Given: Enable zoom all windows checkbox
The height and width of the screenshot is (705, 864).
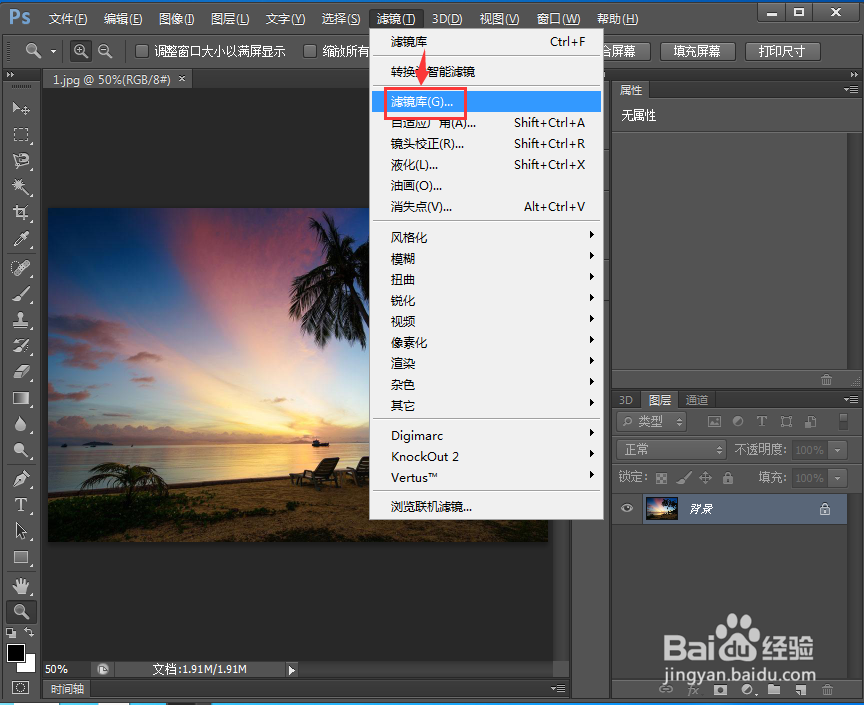Looking at the screenshot, I should click(310, 51).
